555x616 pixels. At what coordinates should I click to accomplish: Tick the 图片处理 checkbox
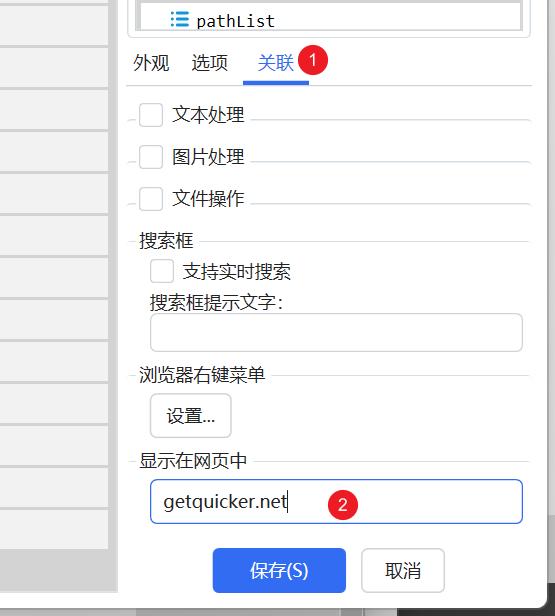pyautogui.click(x=151, y=157)
